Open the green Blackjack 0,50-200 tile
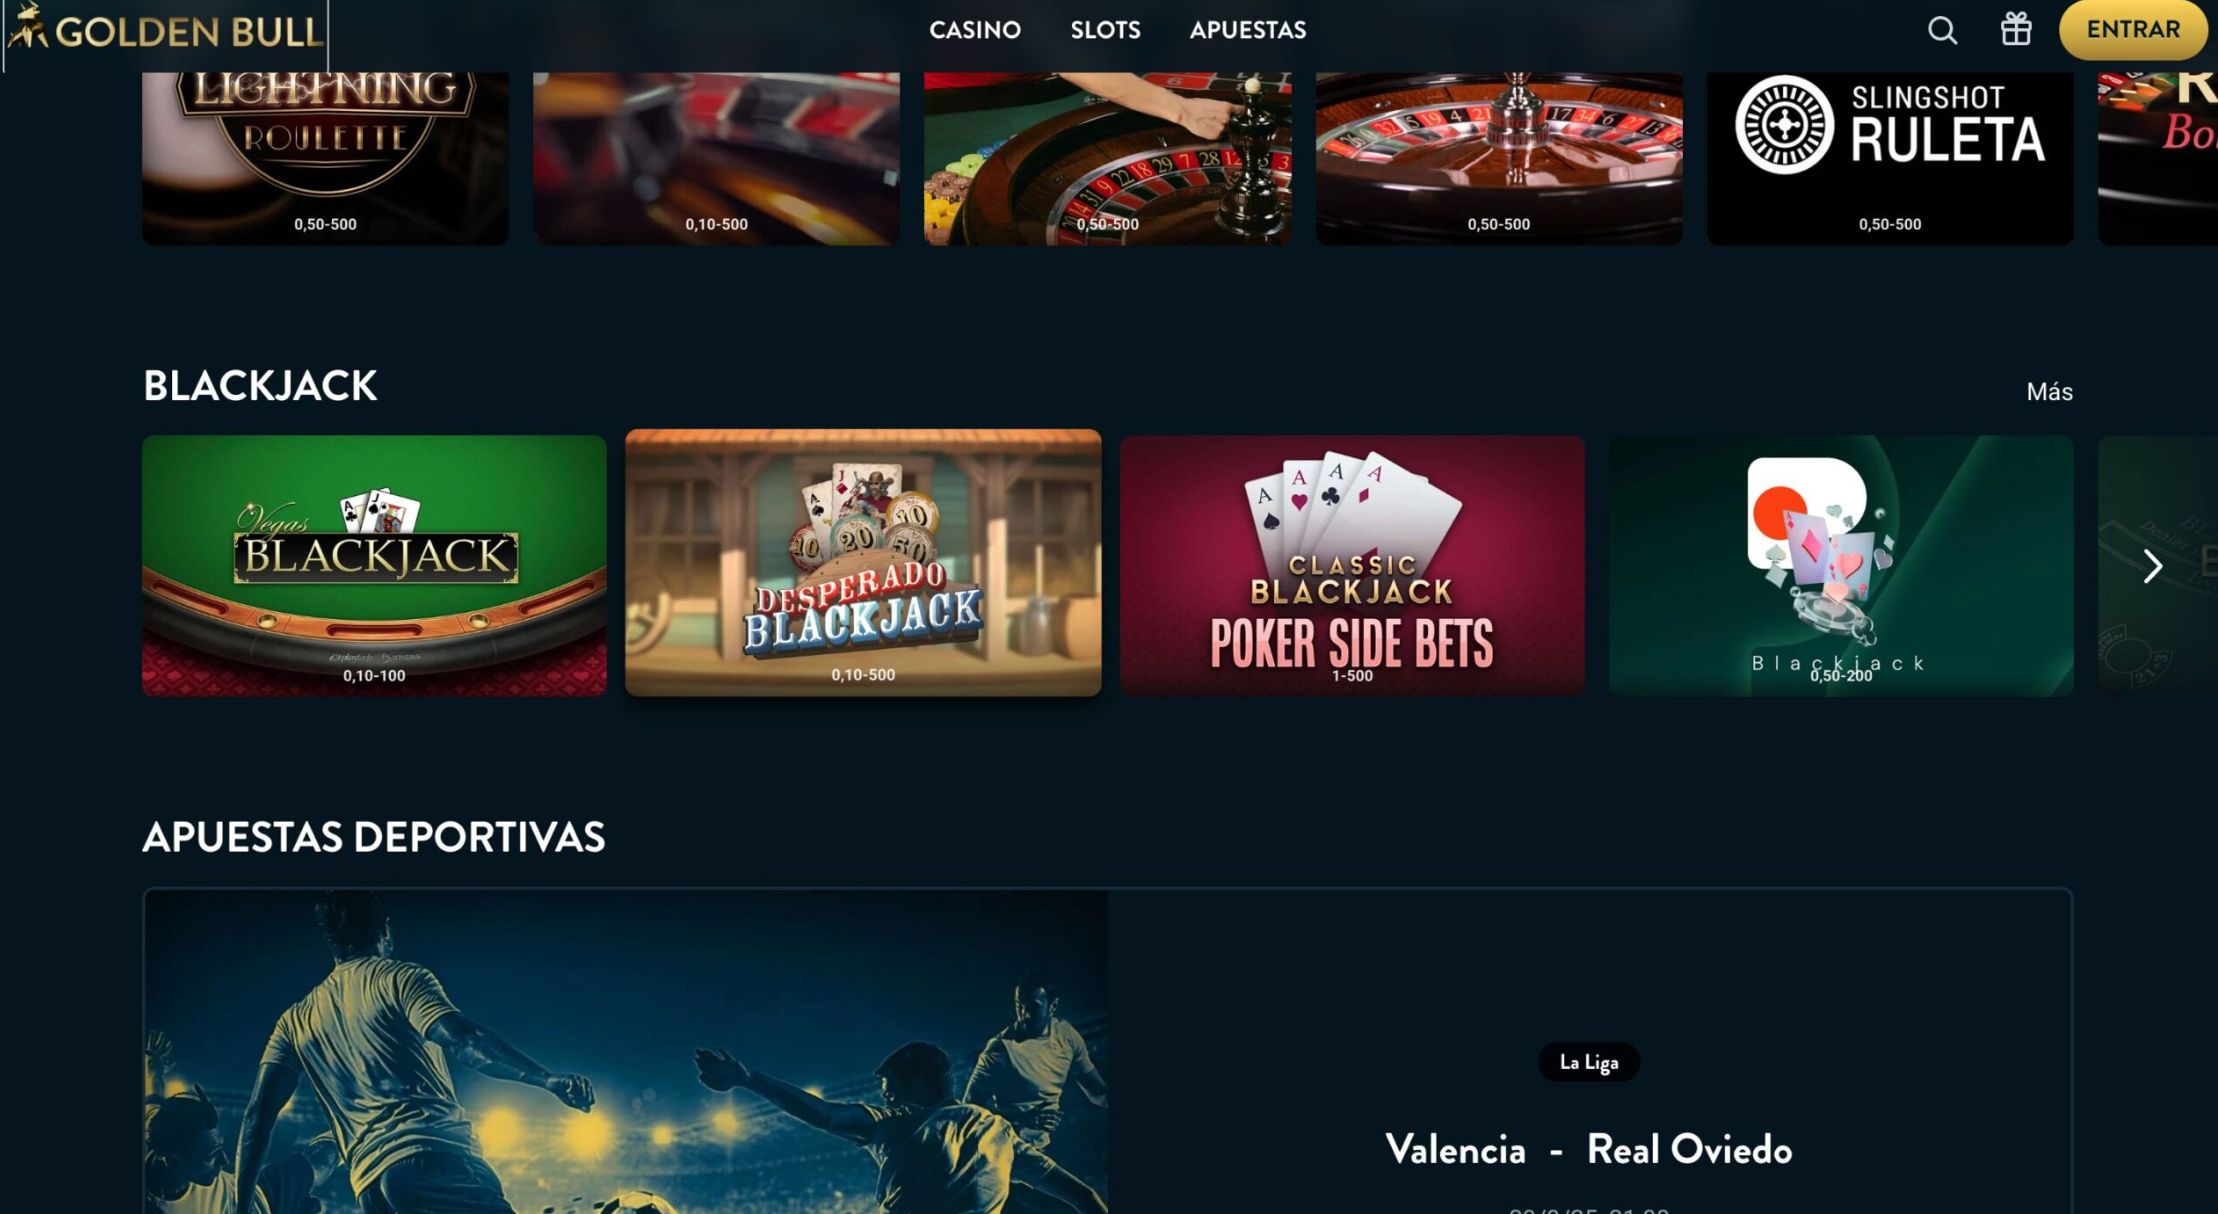 (1841, 565)
